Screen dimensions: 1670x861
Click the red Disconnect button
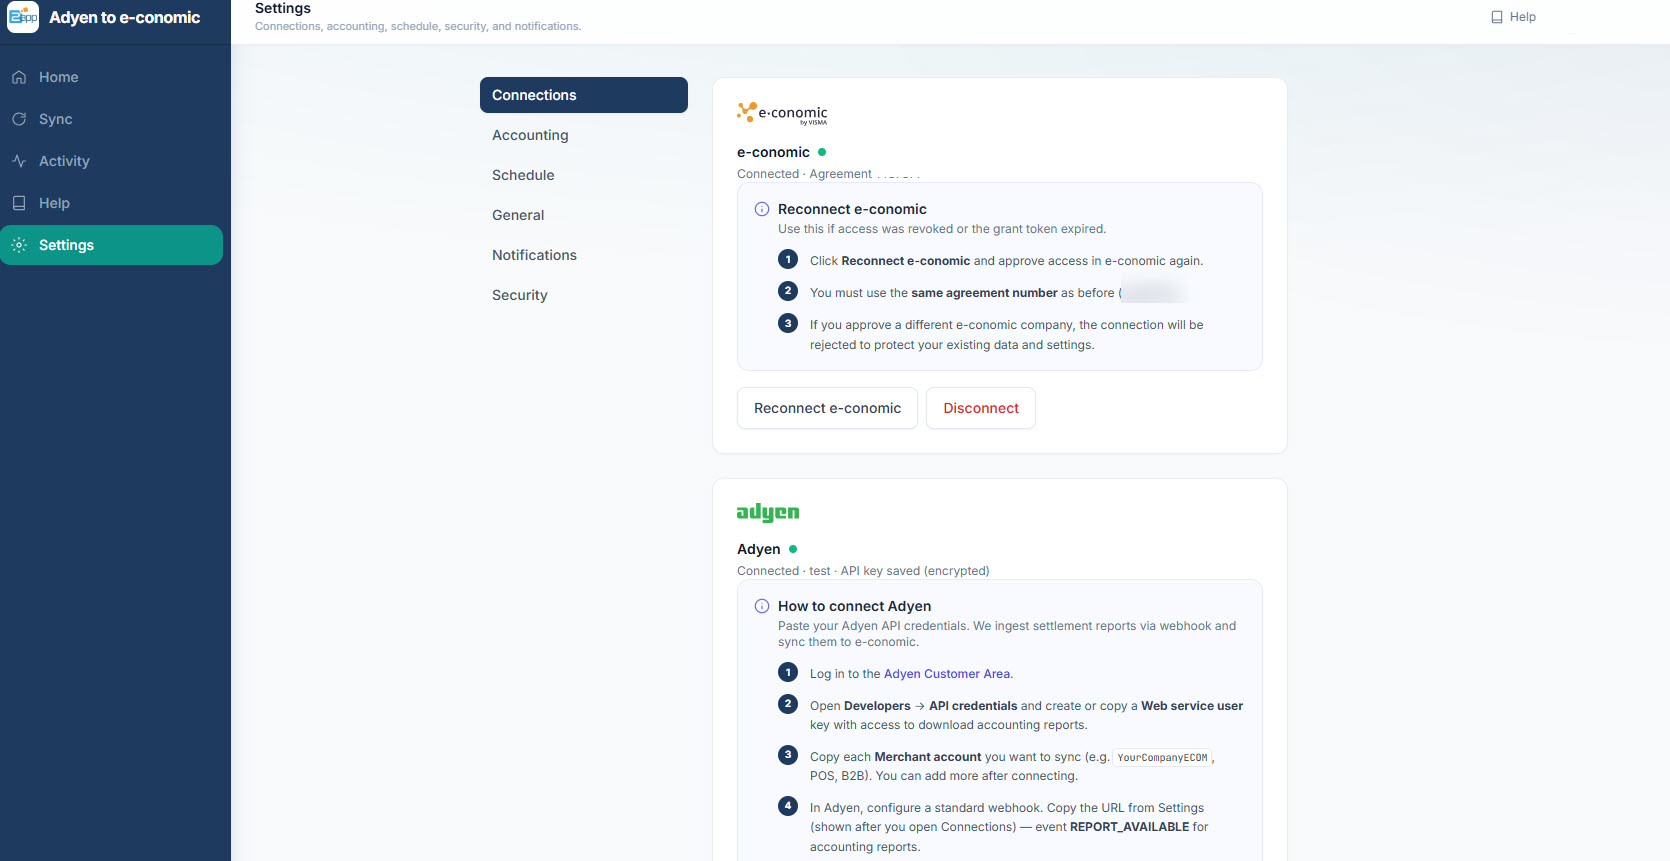[981, 408]
